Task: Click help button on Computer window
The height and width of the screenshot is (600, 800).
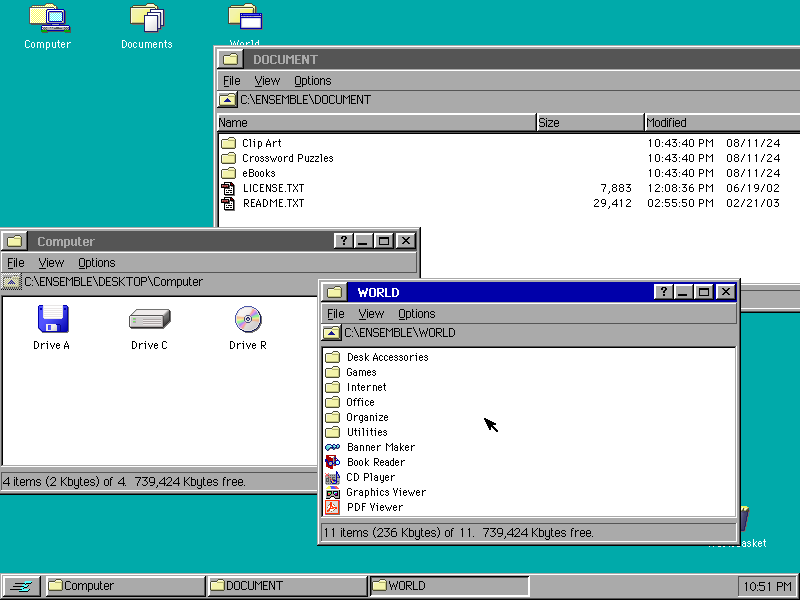Action: pyautogui.click(x=343, y=241)
